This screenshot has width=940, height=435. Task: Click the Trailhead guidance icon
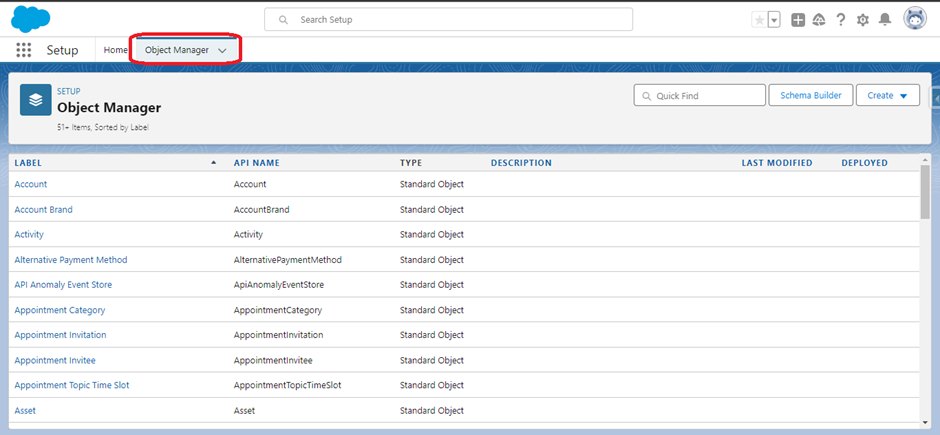coord(819,20)
